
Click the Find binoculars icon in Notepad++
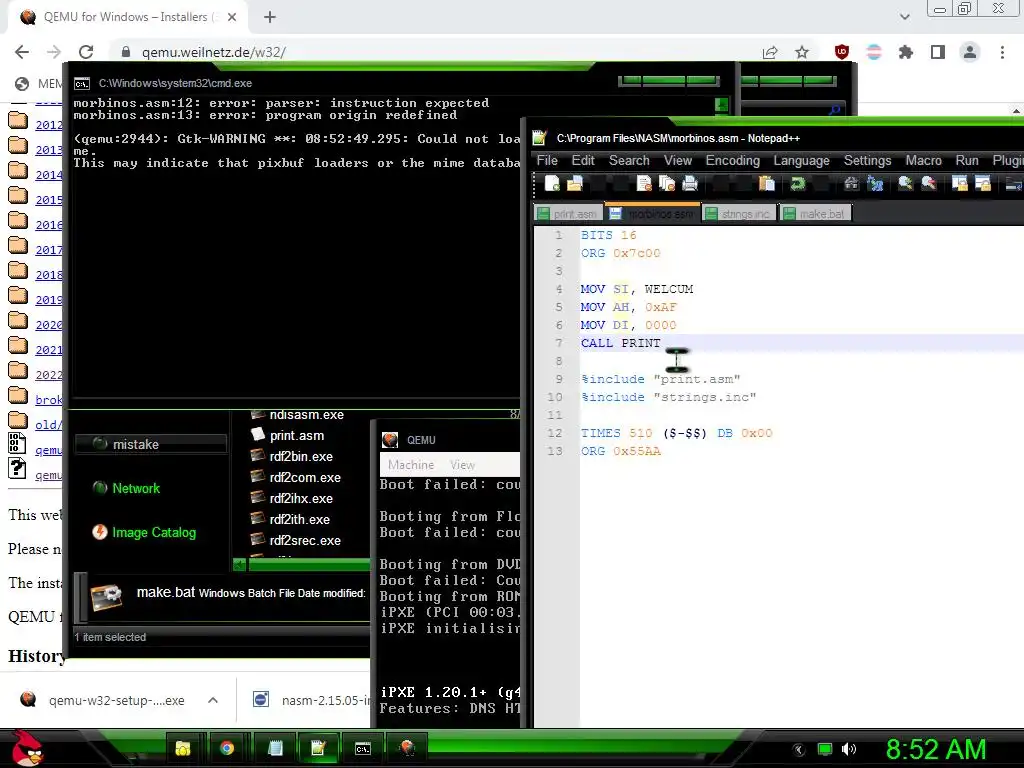852,184
